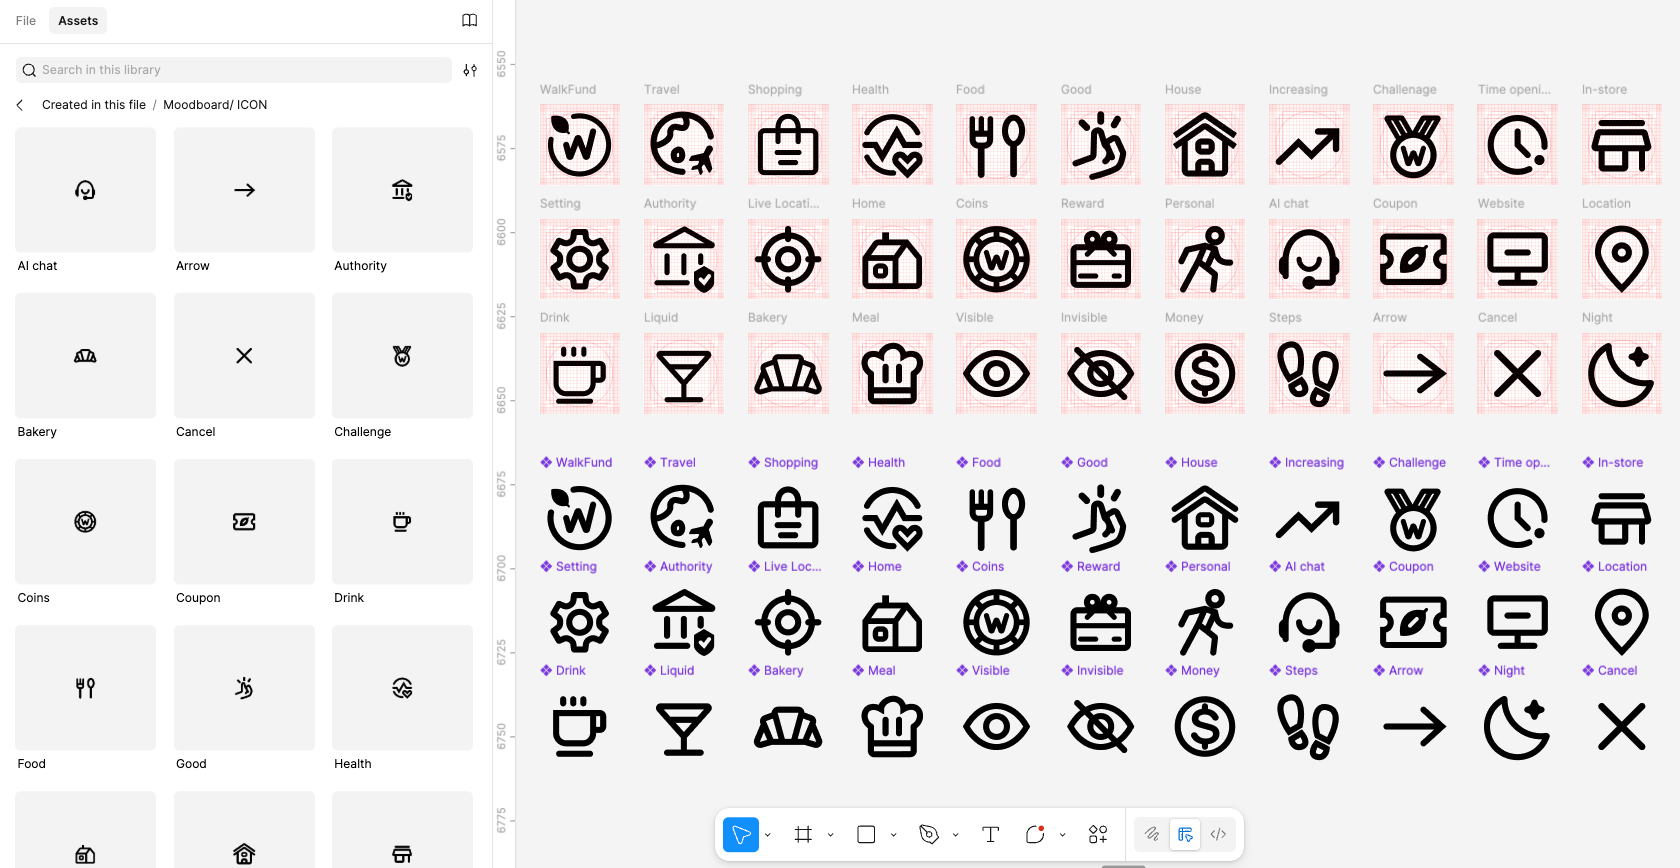The image size is (1680, 868).
Task: Click the Visible eye icon in top grid
Action: coord(996,374)
